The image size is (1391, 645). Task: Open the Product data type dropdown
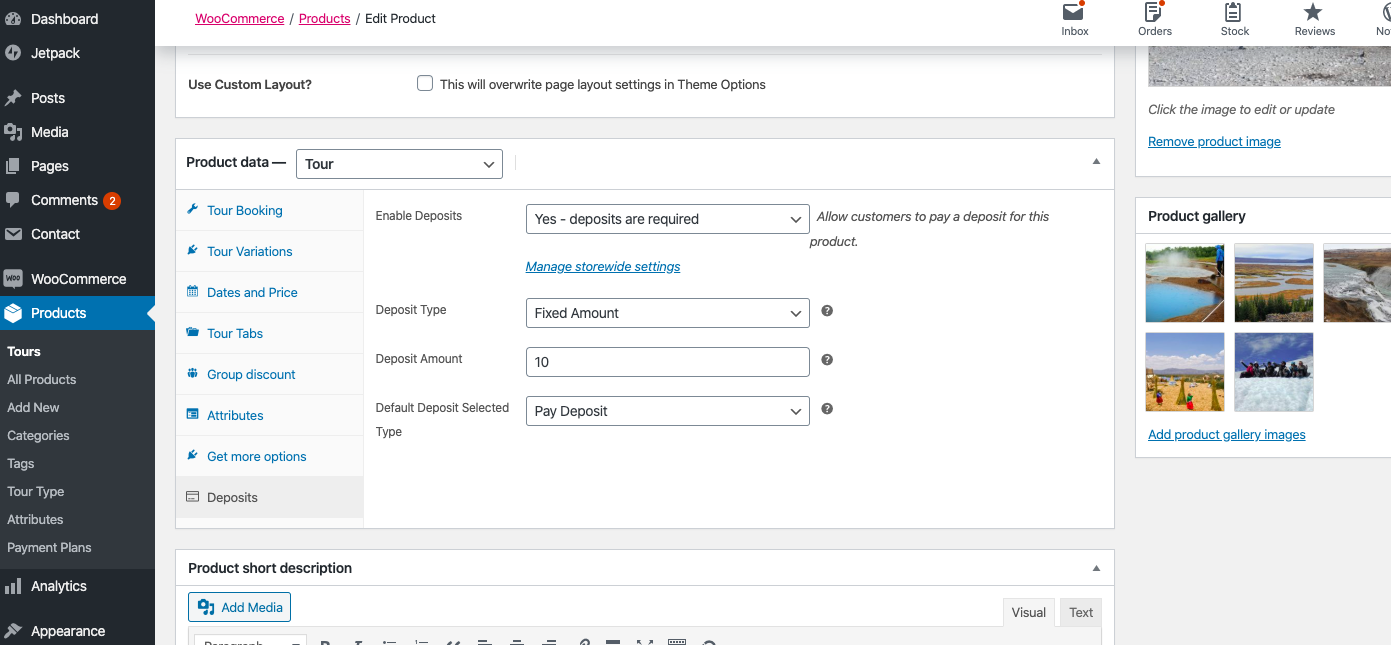pos(399,164)
